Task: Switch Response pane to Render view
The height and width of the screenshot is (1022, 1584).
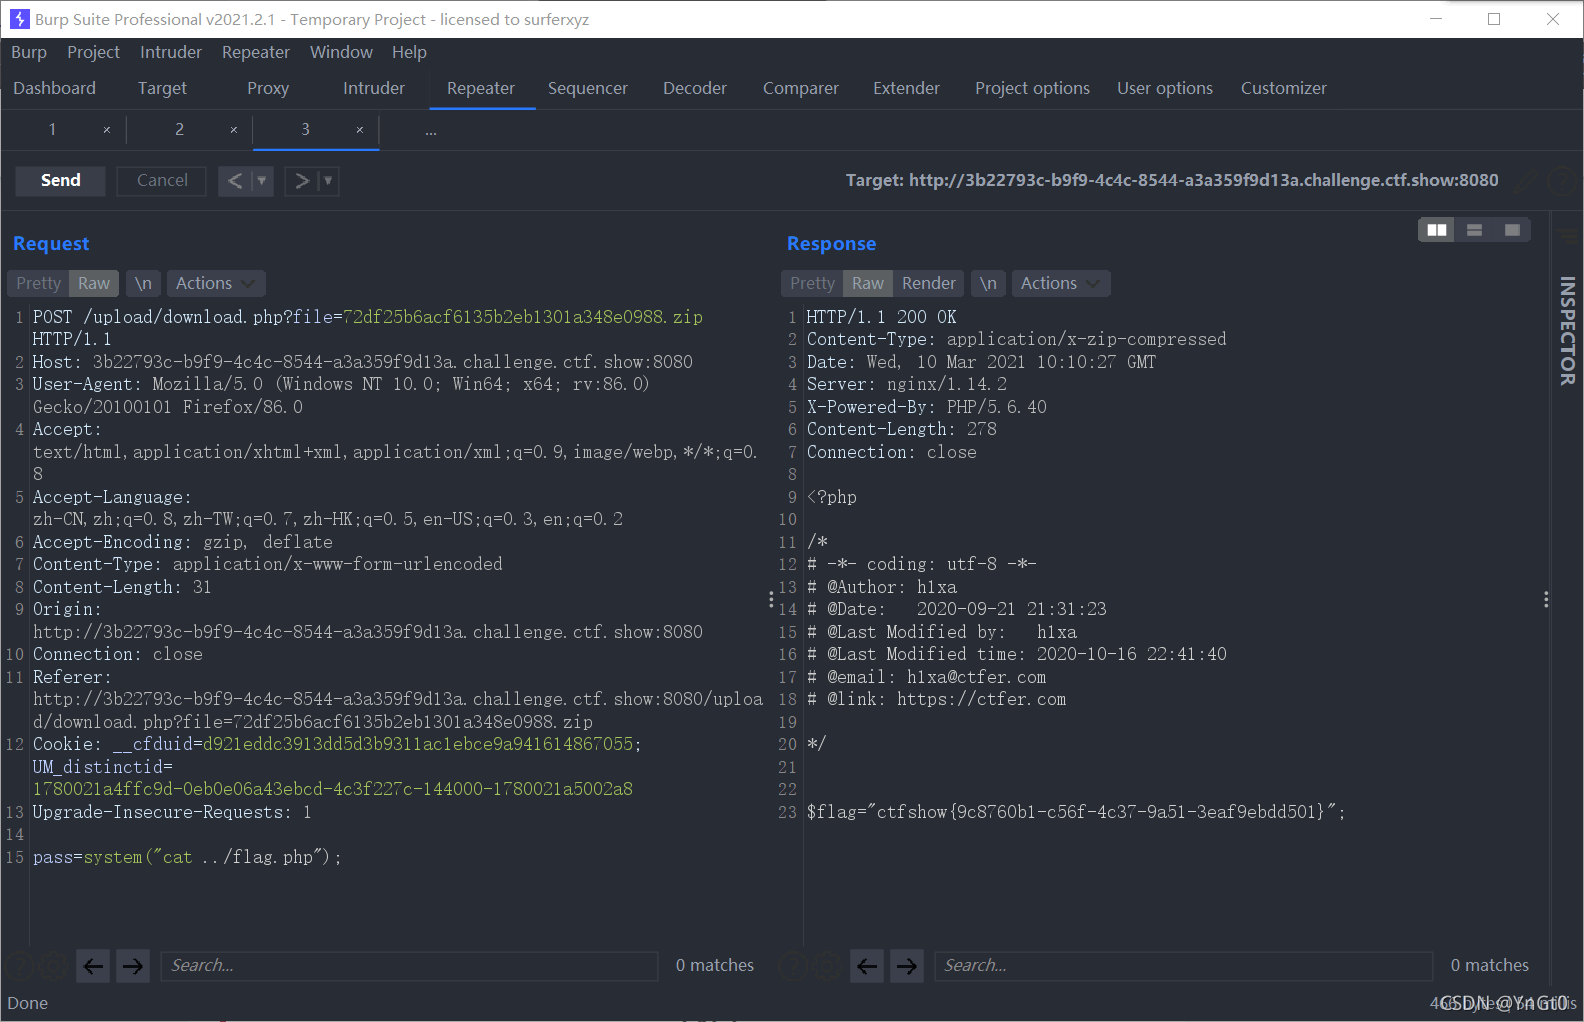Action: (929, 283)
